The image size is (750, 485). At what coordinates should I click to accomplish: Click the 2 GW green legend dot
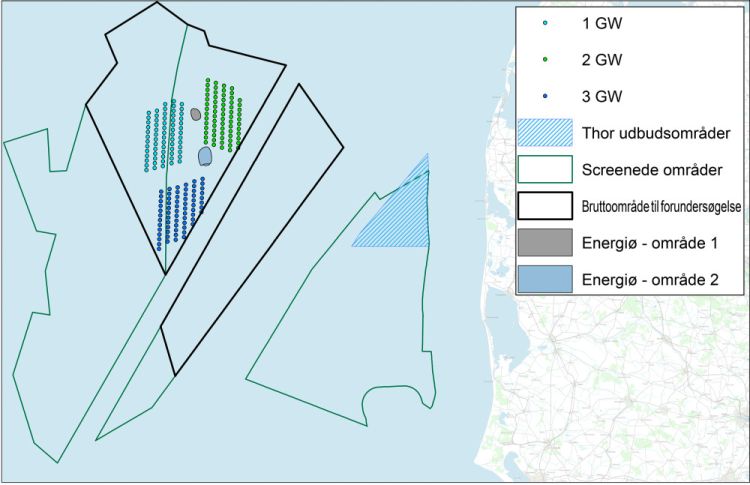point(545,59)
